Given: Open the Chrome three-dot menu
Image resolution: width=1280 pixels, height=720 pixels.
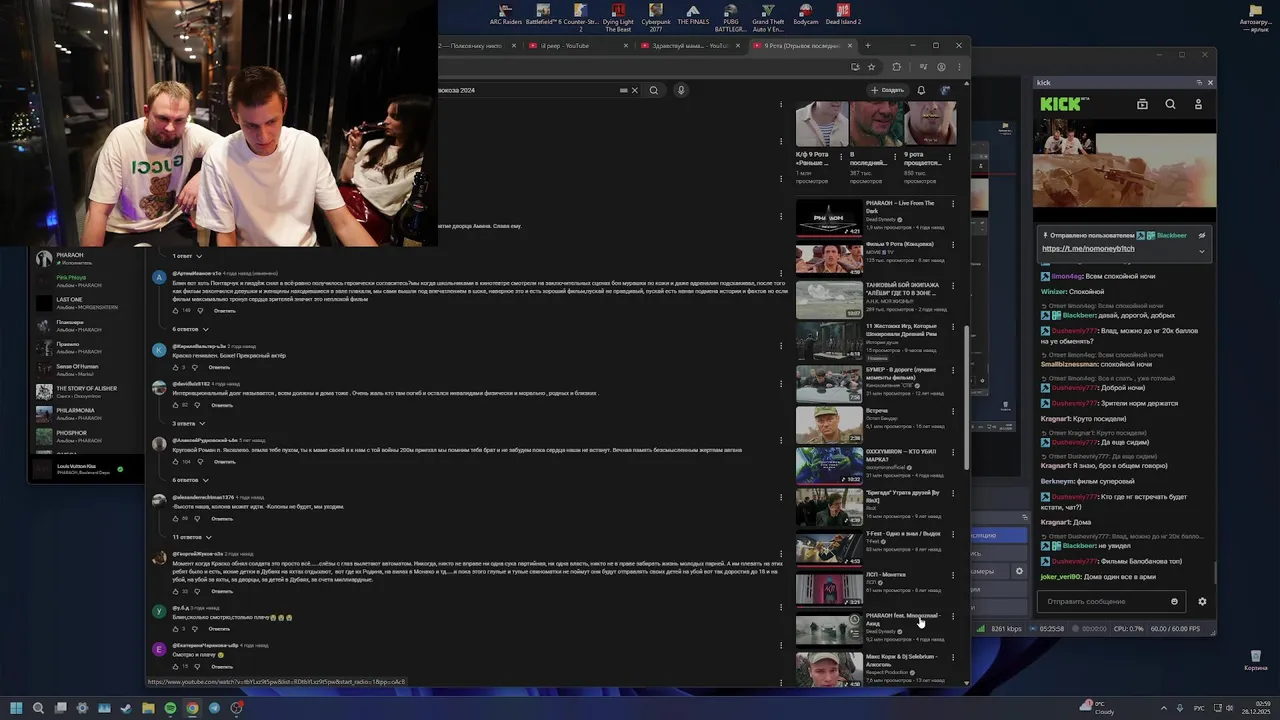Looking at the screenshot, I should pos(958,67).
